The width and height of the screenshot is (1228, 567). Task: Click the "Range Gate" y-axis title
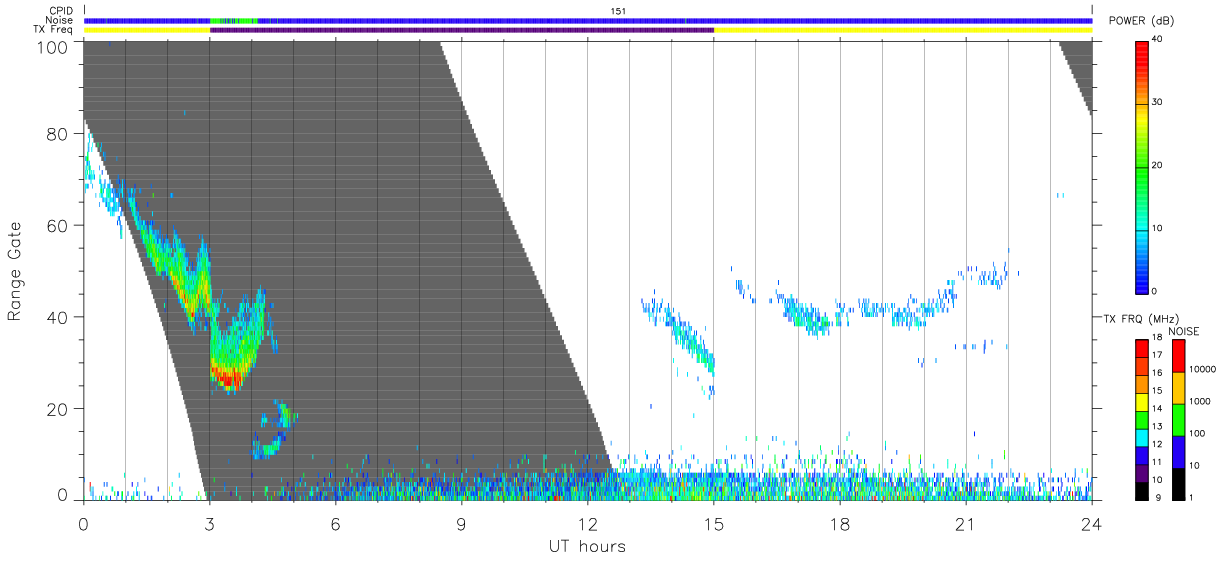point(15,271)
